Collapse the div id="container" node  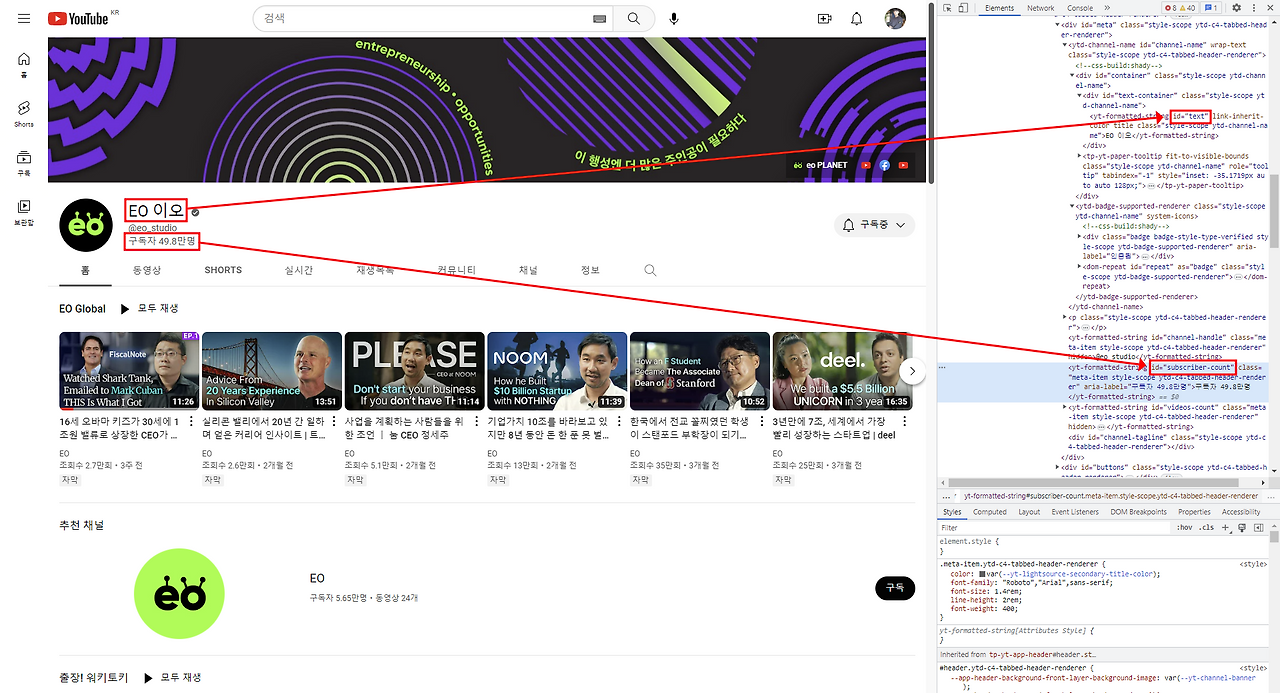point(1071,75)
